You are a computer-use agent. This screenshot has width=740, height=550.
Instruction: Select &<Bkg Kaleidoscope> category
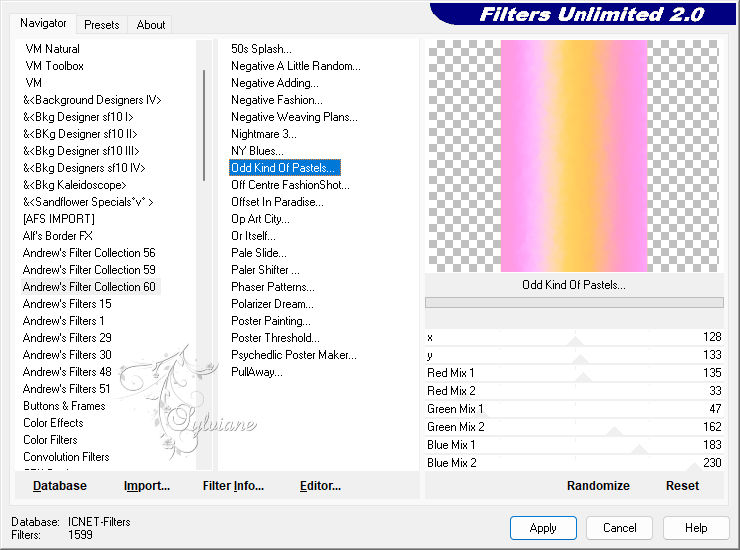pos(75,185)
